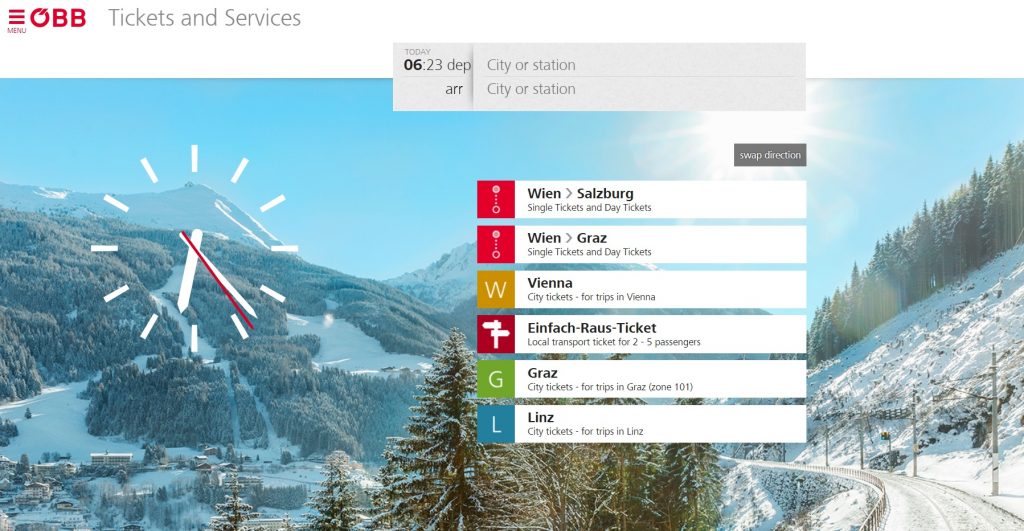This screenshot has height=531, width=1024.
Task: Open the hamburger MENU icon
Action: coord(16,19)
